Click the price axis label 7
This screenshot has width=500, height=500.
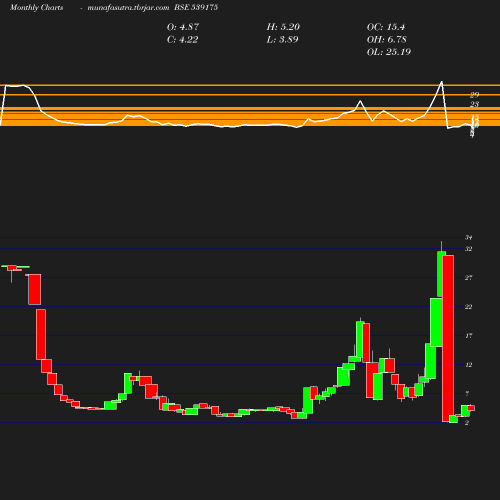(467, 394)
